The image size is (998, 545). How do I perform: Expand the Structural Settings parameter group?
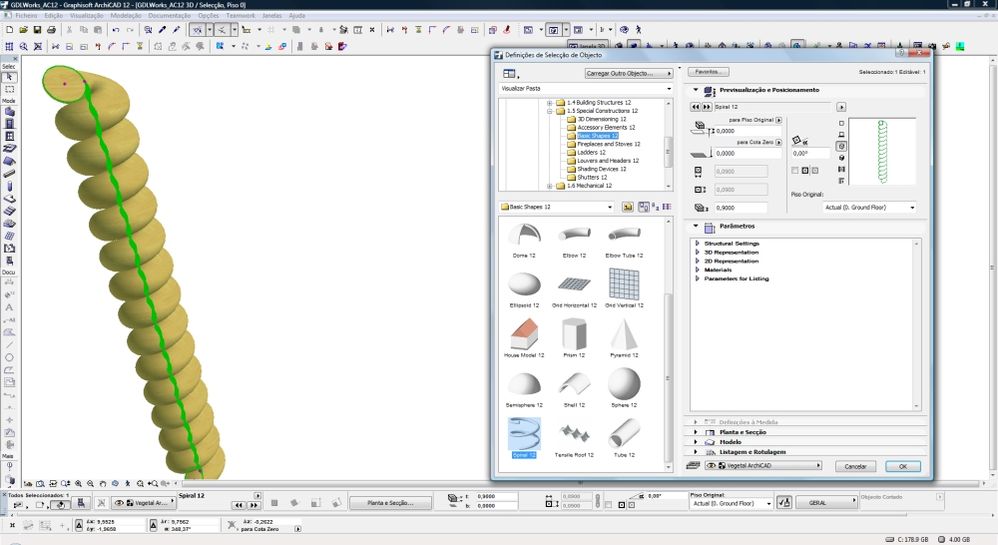point(697,243)
